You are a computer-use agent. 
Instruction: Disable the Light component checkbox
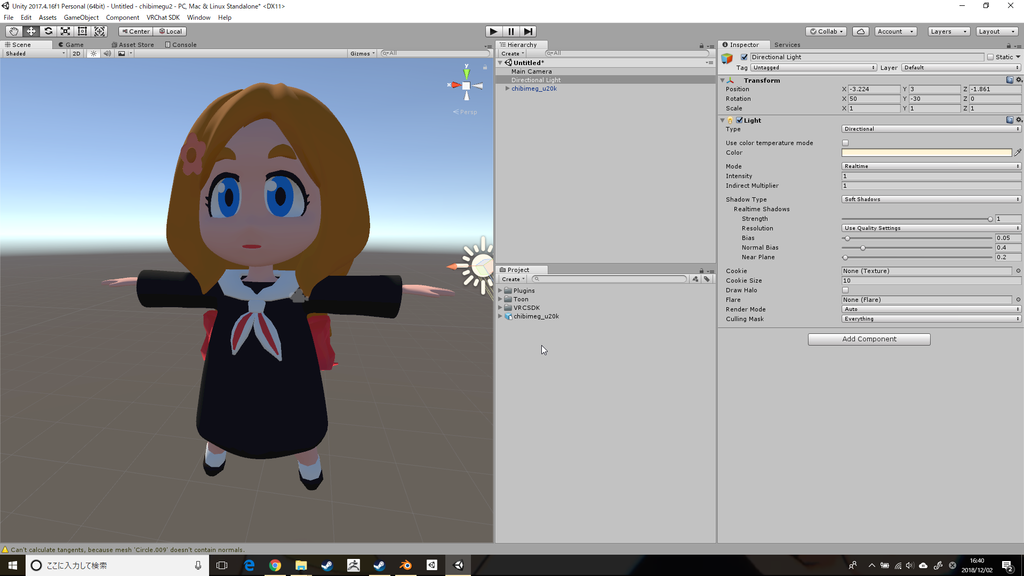pos(739,120)
